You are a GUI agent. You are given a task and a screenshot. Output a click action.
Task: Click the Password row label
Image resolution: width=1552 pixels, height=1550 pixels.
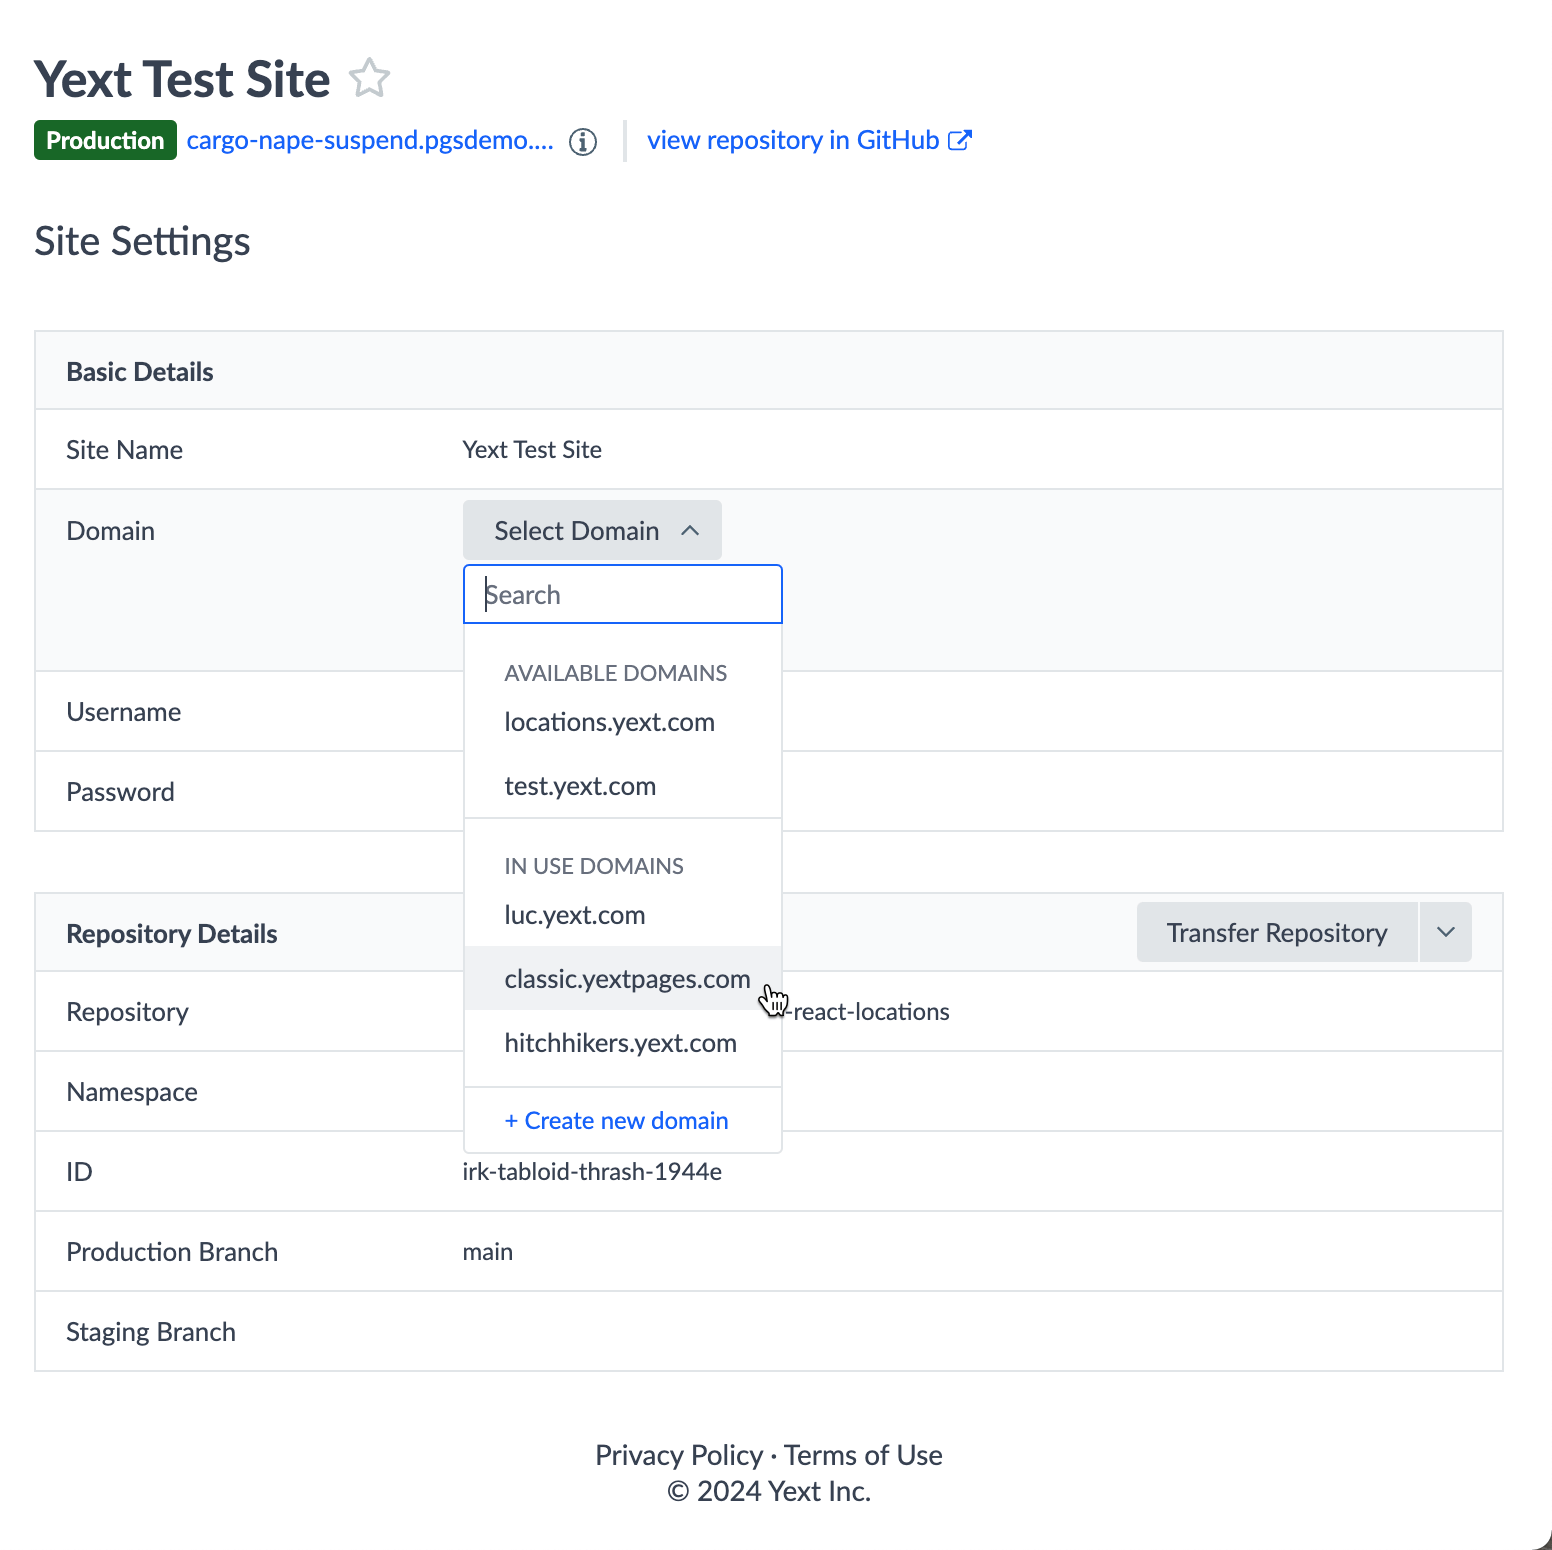[x=120, y=792]
